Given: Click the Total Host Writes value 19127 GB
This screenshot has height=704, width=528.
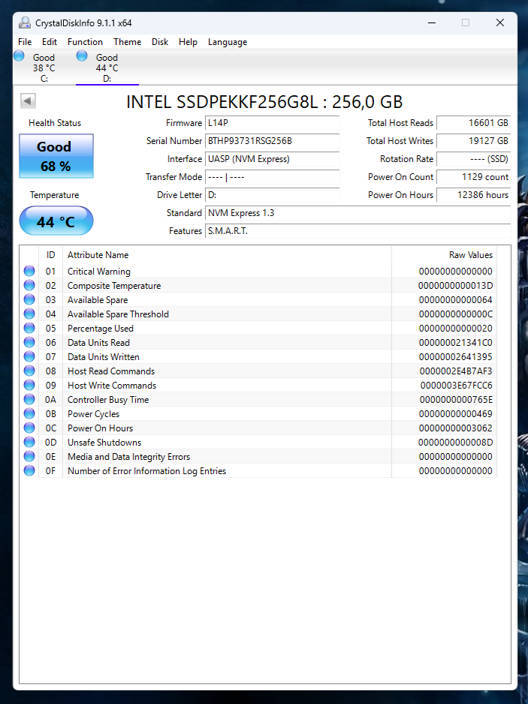Looking at the screenshot, I should click(x=474, y=141).
